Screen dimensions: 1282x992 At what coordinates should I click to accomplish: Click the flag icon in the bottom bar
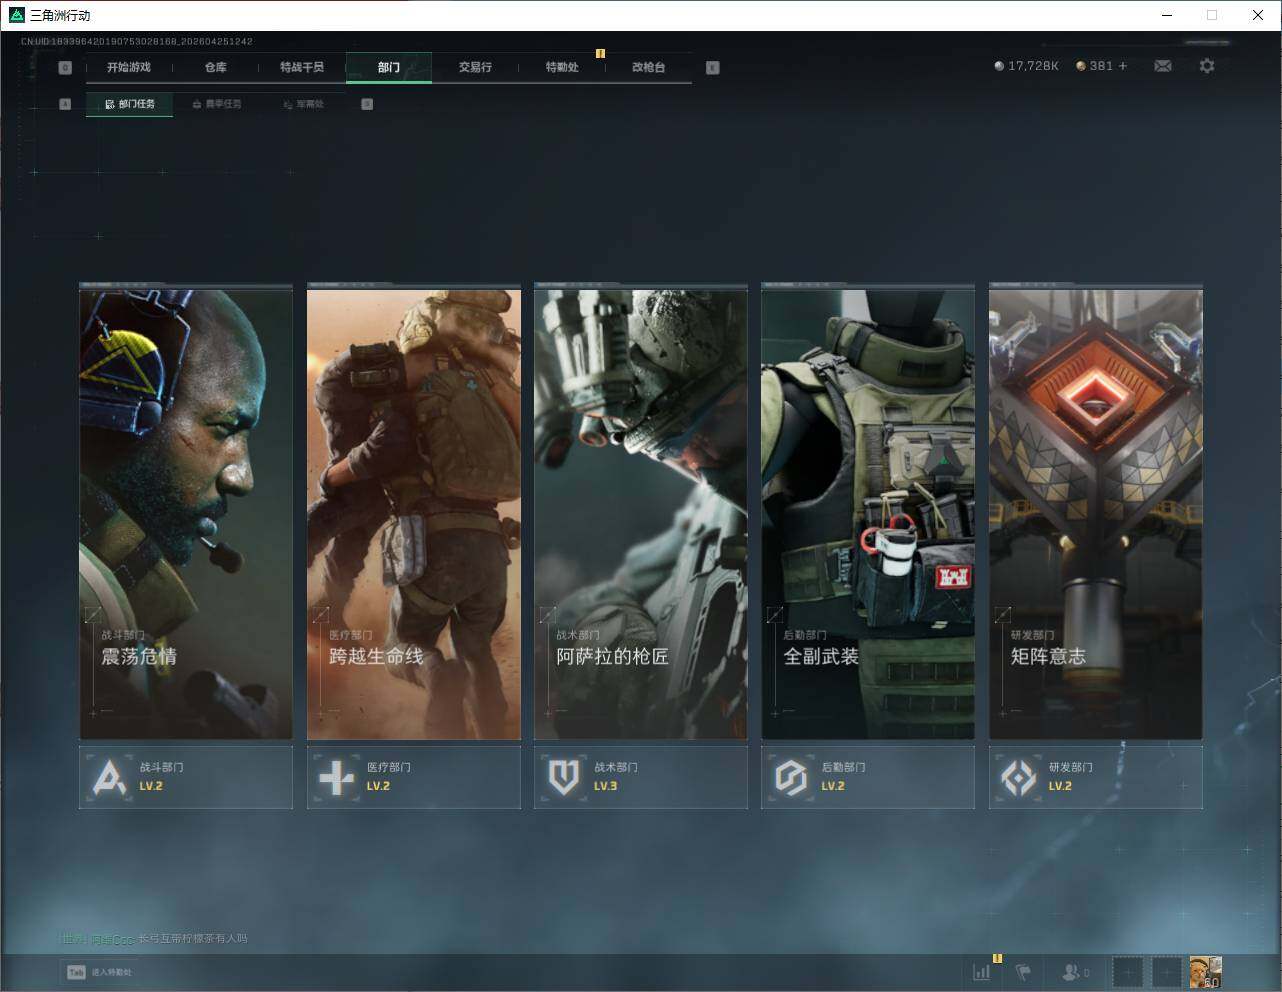pos(1023,972)
